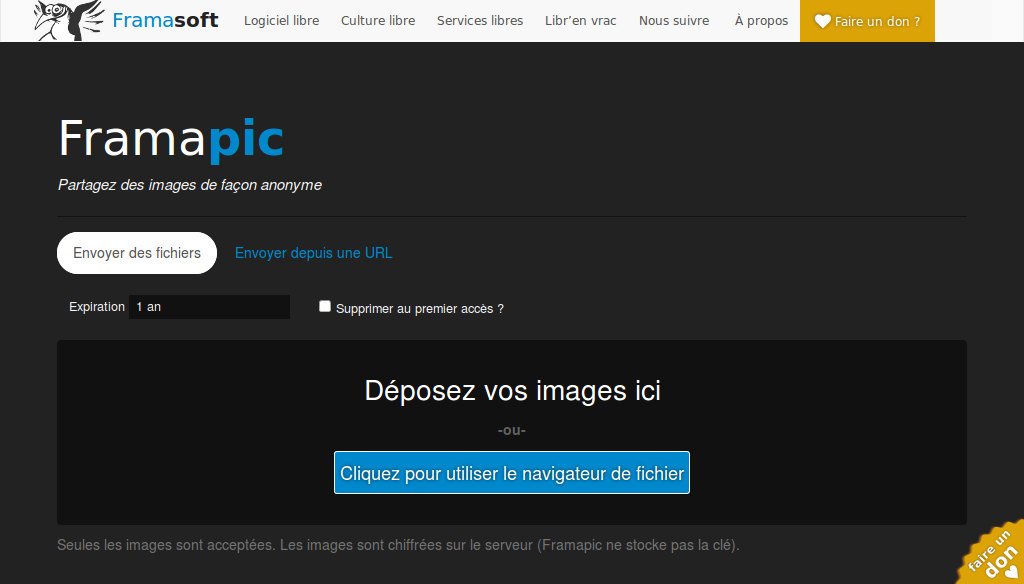Click the heart icon in the donate button

[823, 22]
